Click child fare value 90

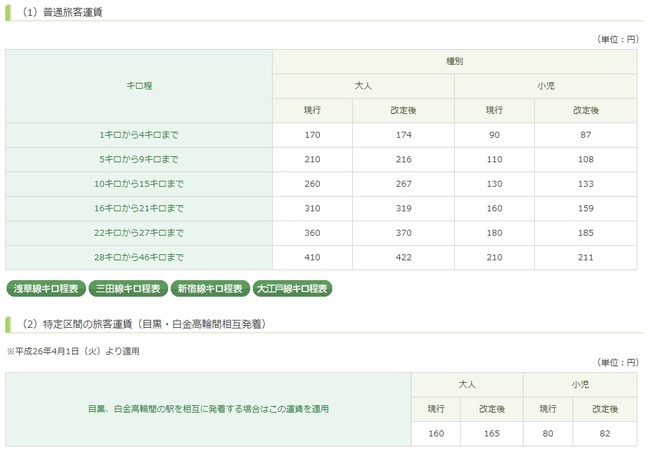click(x=494, y=135)
